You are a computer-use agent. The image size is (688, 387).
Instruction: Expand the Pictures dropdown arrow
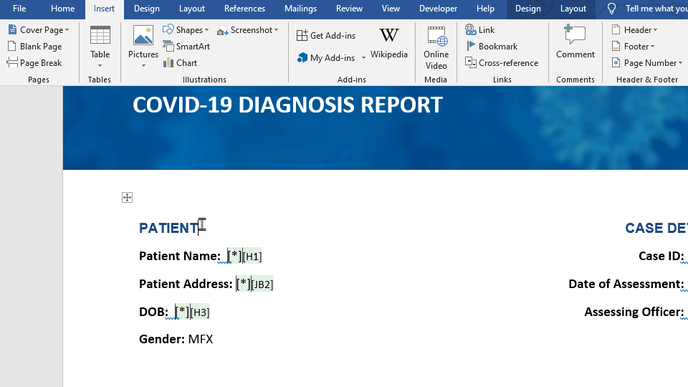[143, 66]
